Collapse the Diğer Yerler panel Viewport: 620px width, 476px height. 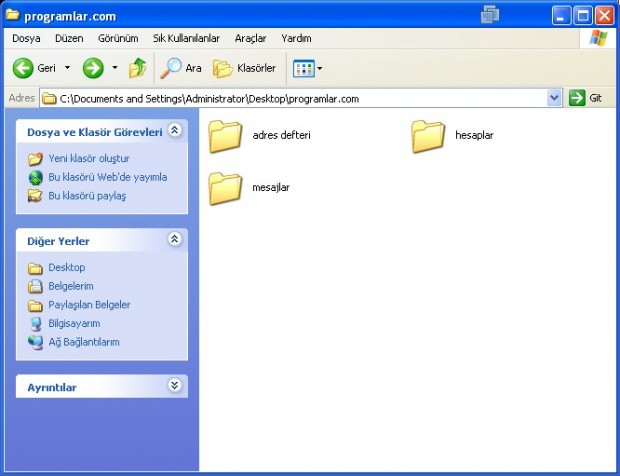(x=174, y=239)
